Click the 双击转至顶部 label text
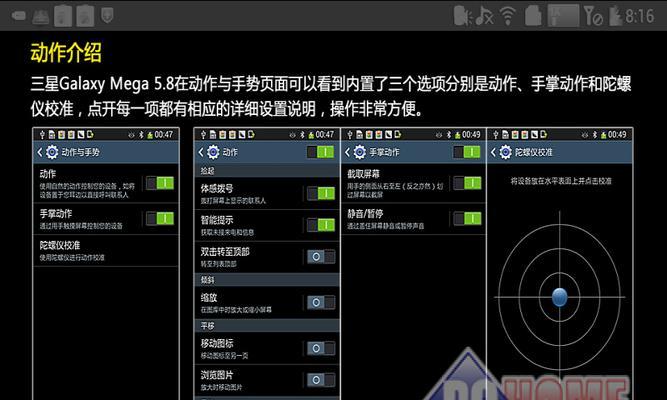Viewport: 667px width, 400px height. click(x=225, y=251)
